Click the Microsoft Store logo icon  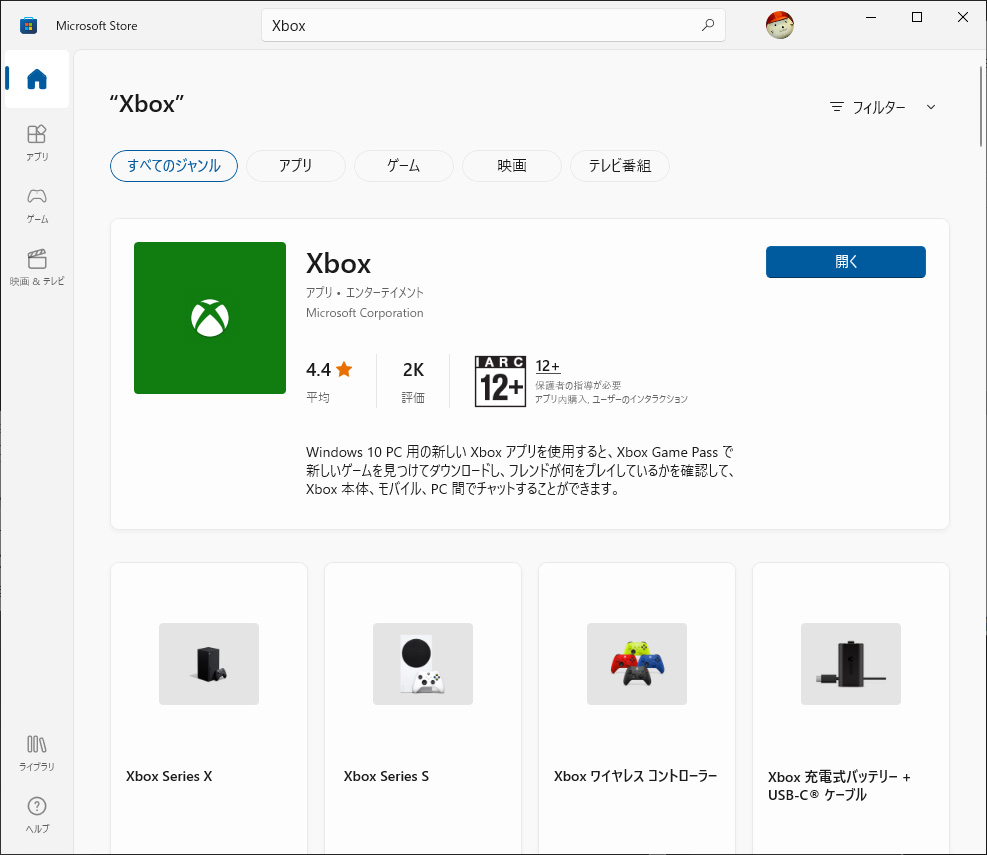[28, 25]
